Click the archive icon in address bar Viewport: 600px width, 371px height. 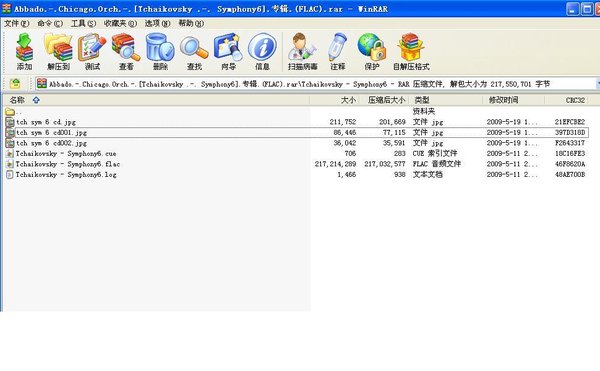42,83
